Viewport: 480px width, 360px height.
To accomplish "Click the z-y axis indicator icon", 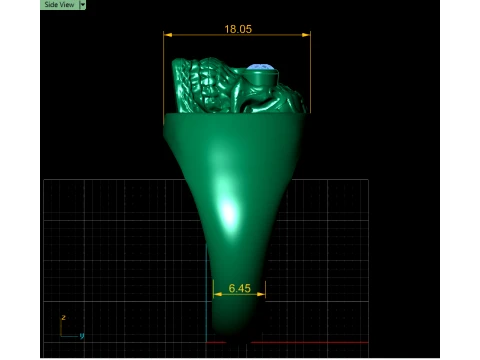I will pos(72,327).
